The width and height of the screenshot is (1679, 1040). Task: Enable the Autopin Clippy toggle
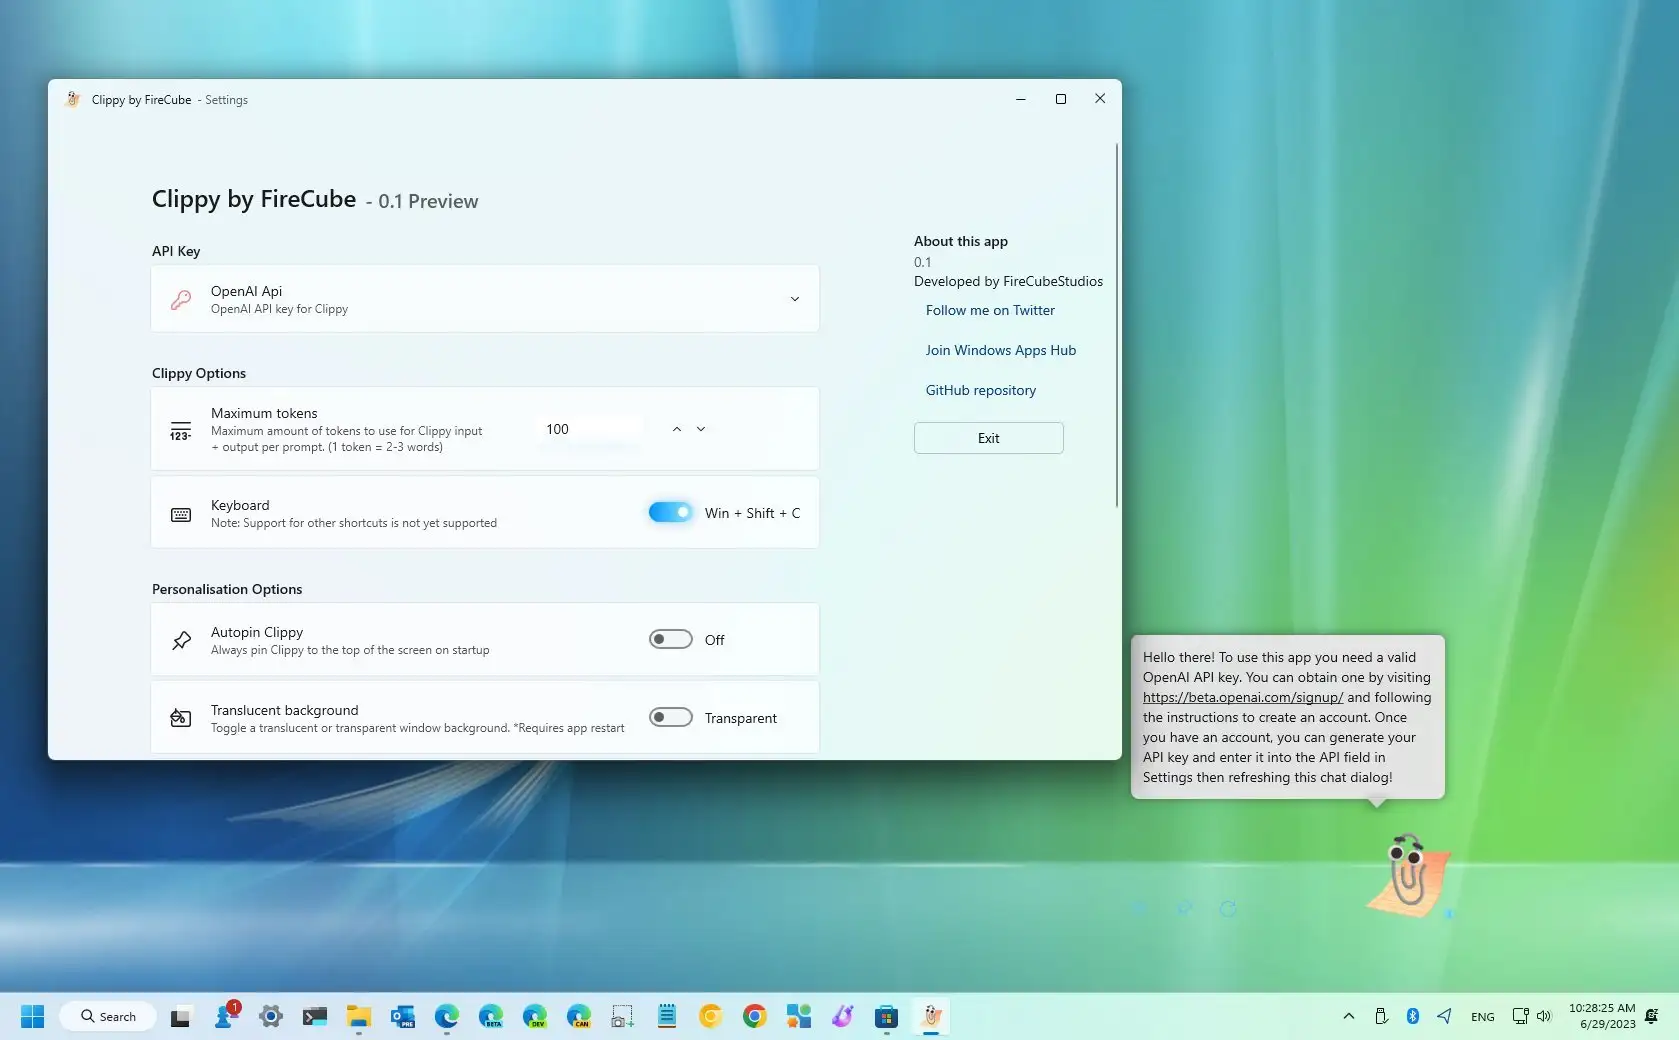click(670, 639)
